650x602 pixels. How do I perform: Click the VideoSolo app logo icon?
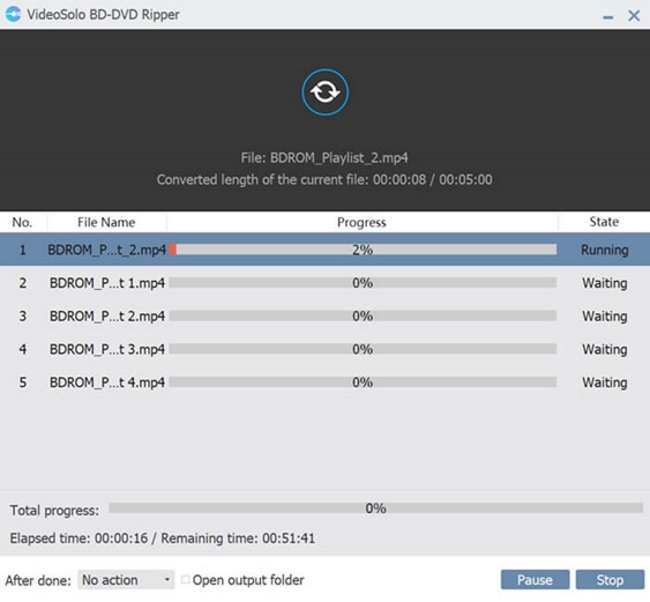[x=13, y=14]
